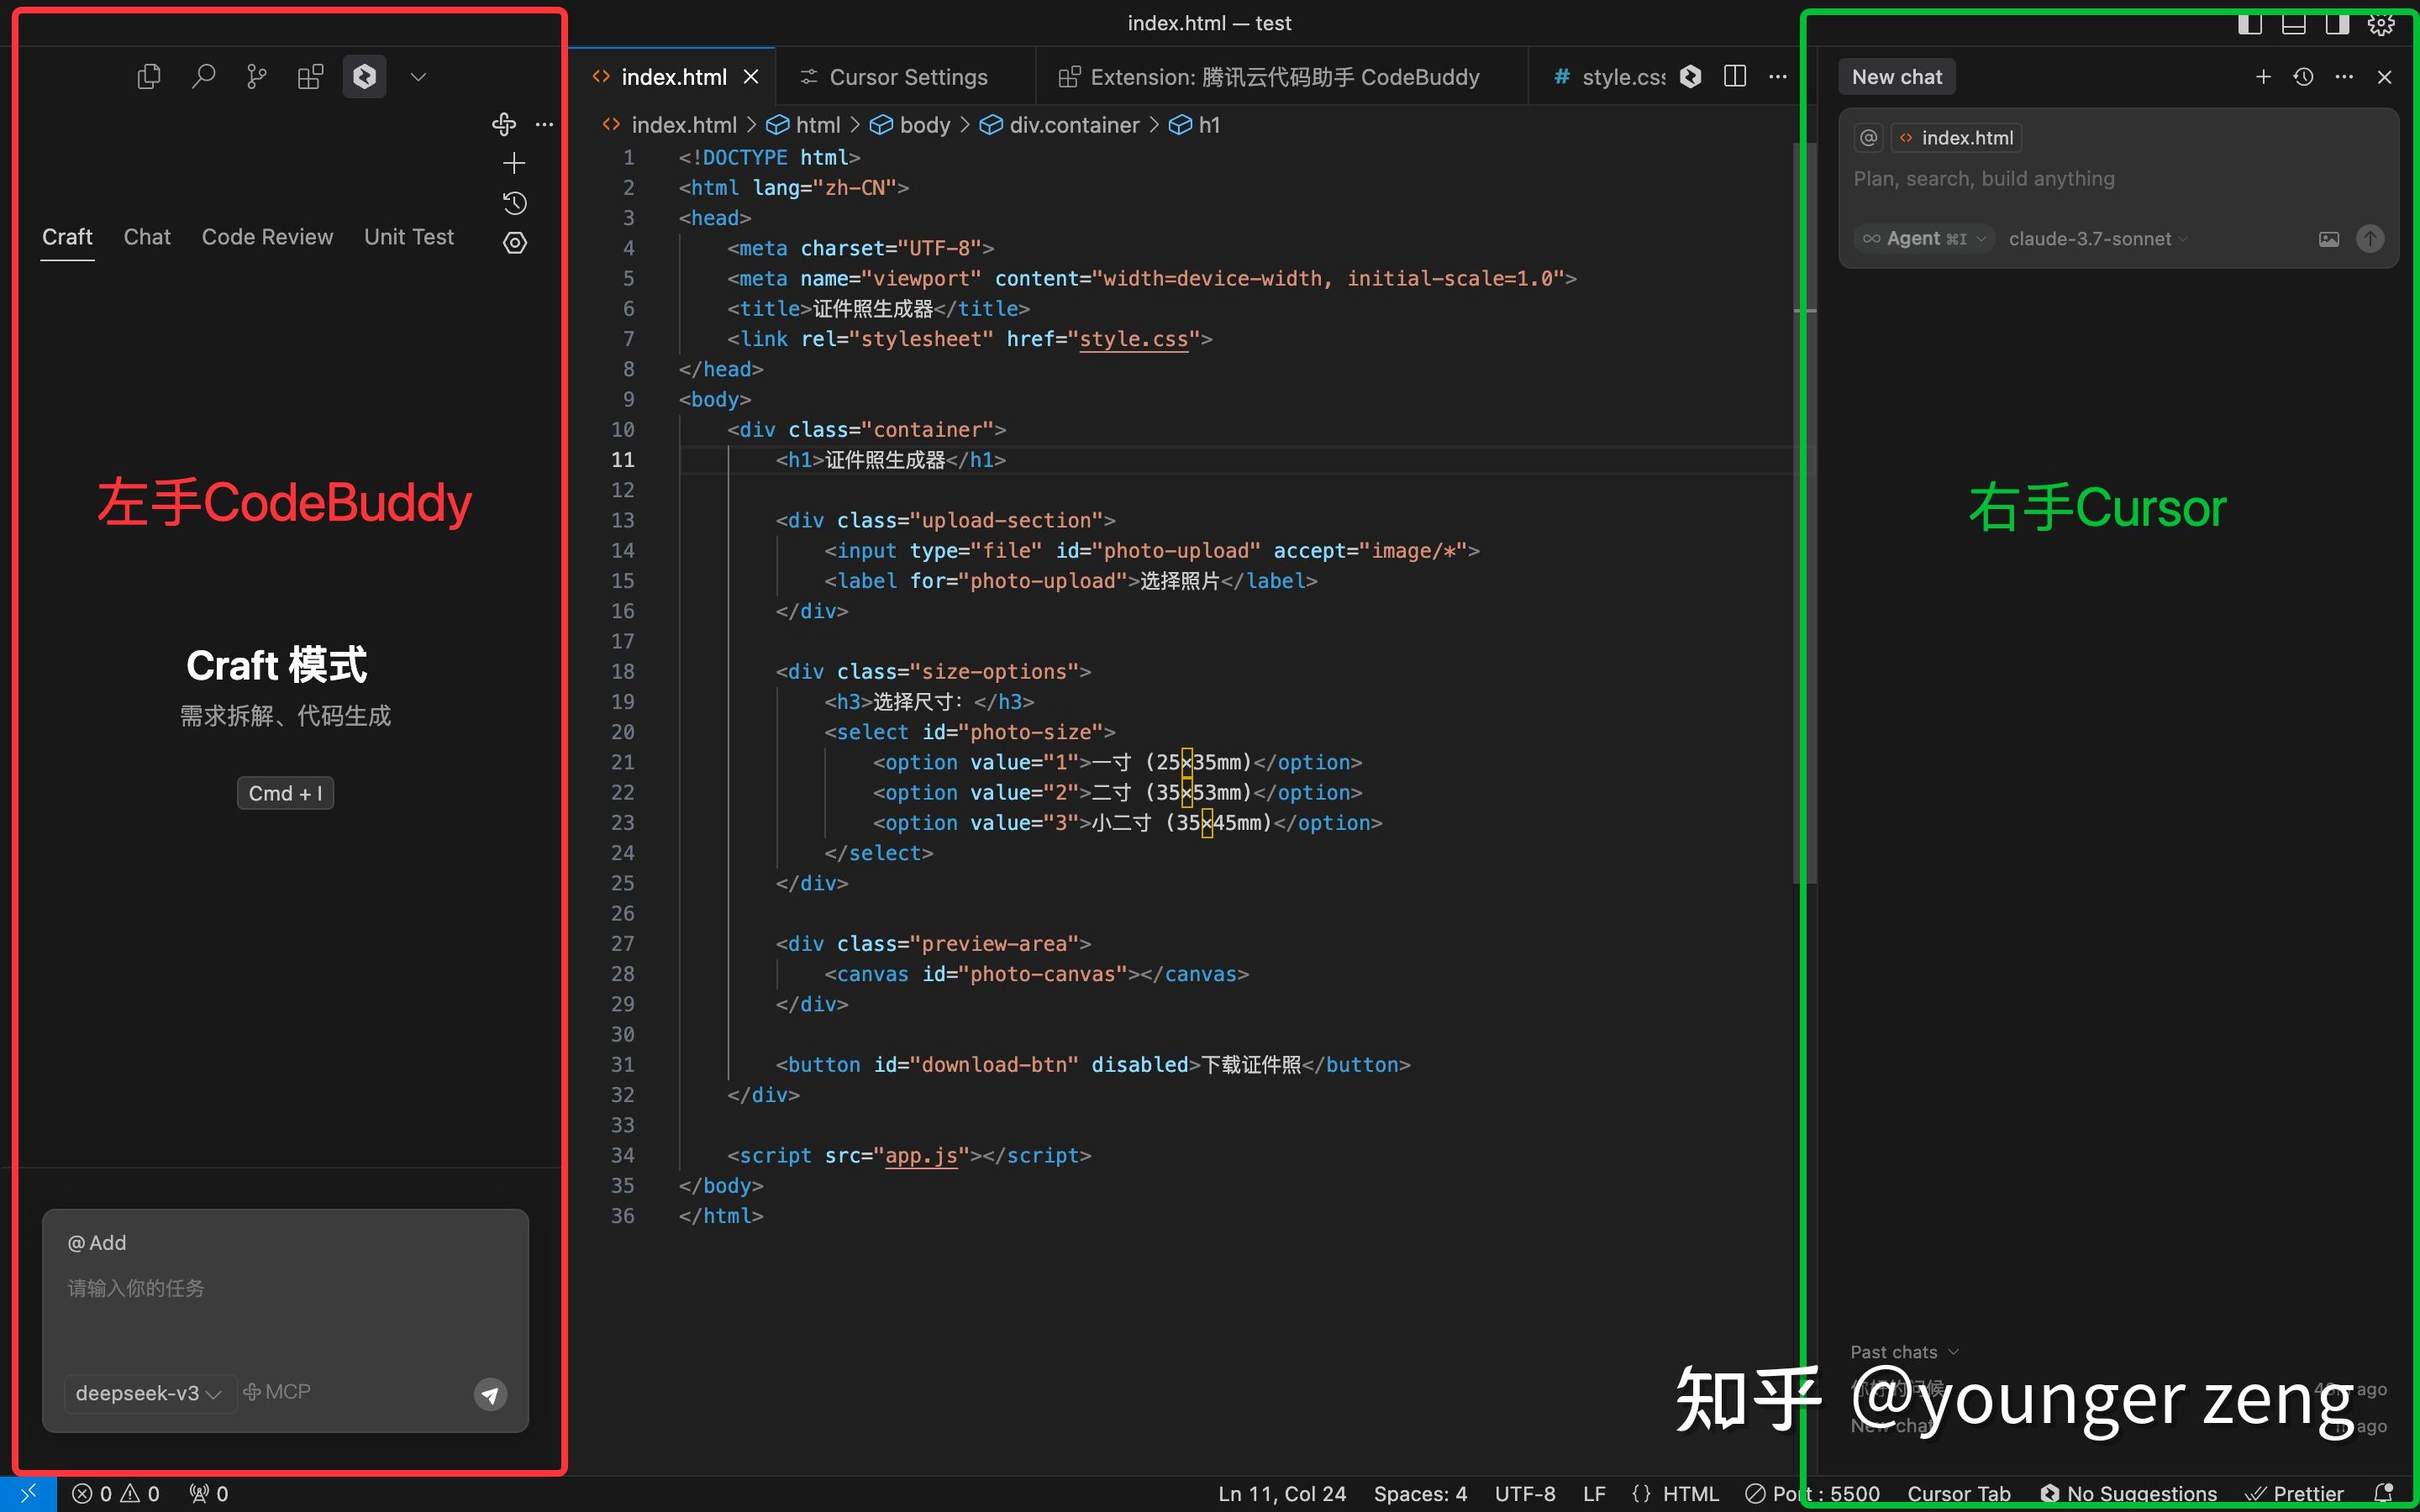This screenshot has height=1512, width=2420.
Task: Select the source control icon in CodeBuddy sidebar
Action: [257, 76]
